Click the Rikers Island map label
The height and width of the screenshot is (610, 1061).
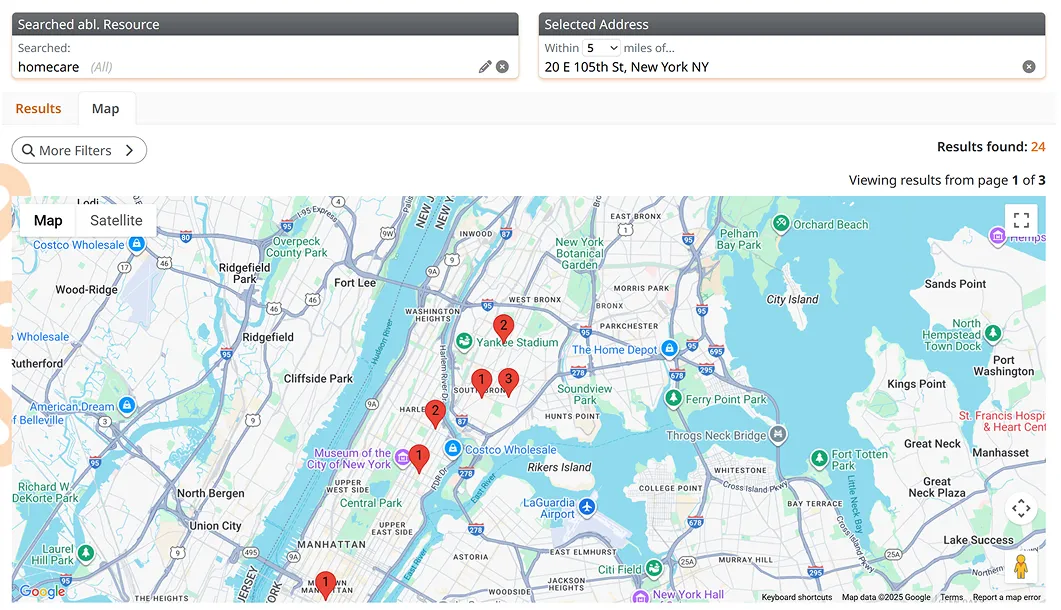[560, 467]
